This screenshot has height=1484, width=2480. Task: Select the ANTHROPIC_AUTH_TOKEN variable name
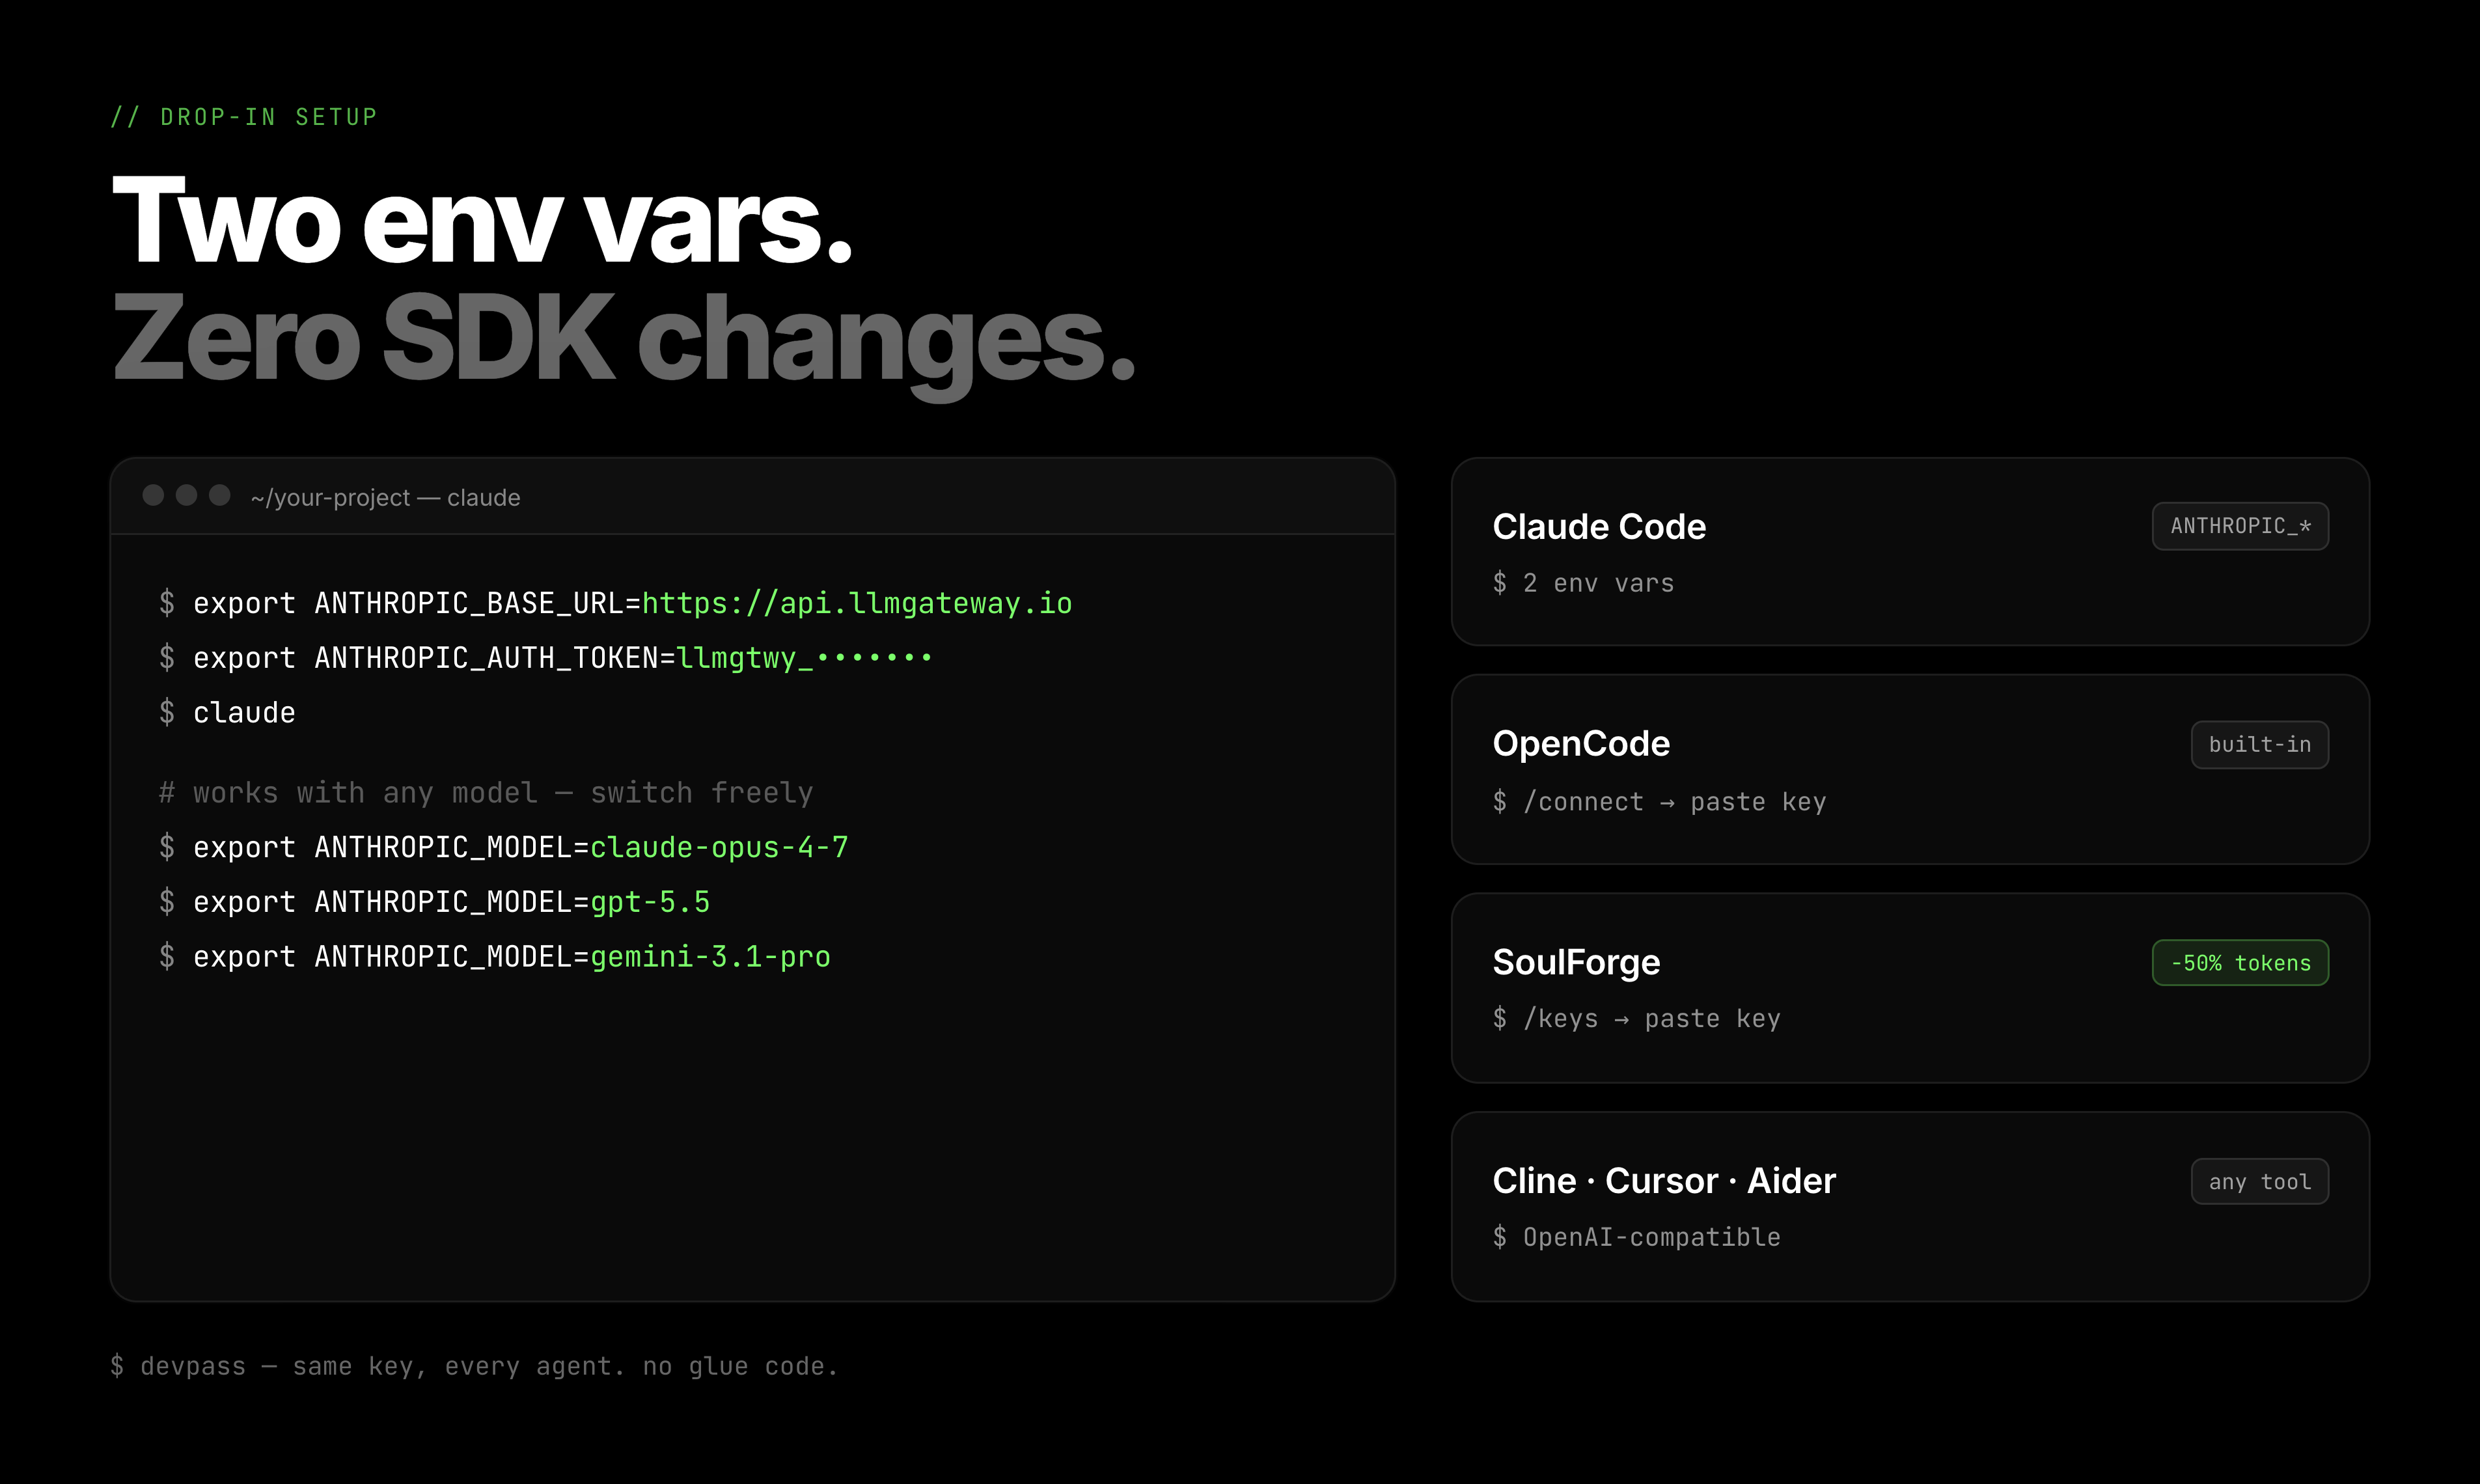coord(486,658)
